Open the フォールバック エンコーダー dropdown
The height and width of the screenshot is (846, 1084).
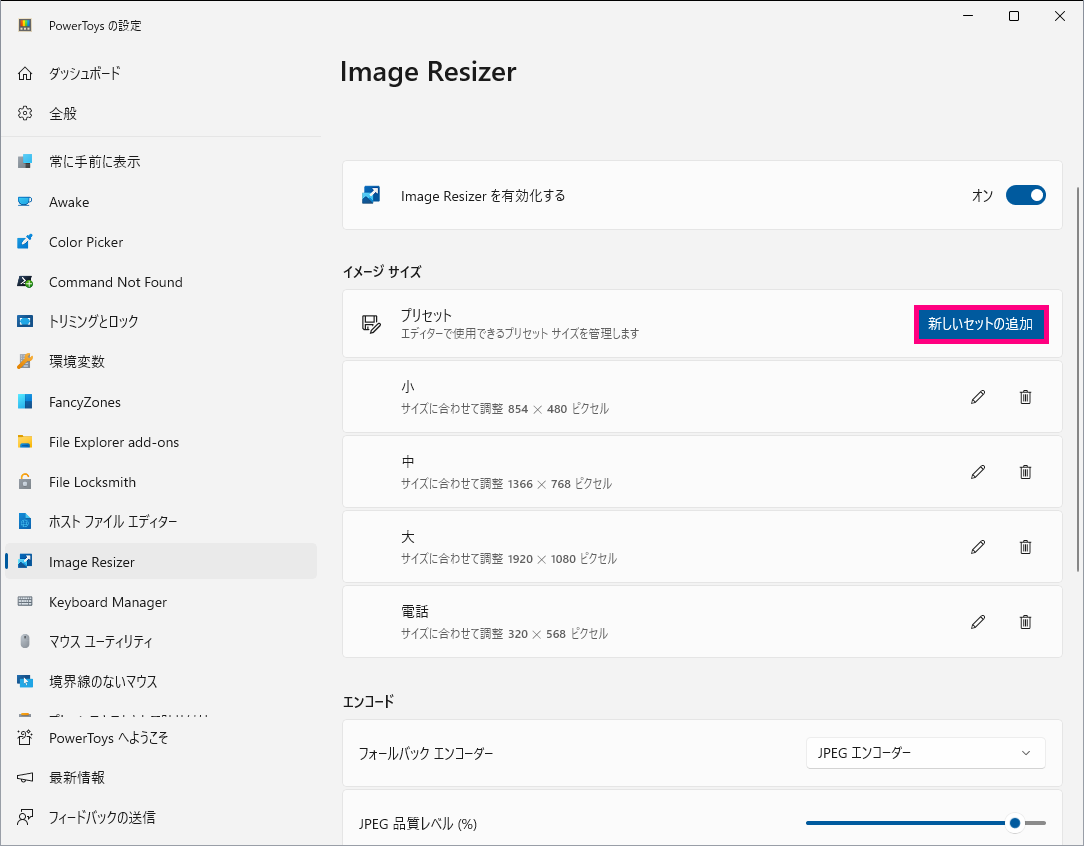coord(926,753)
